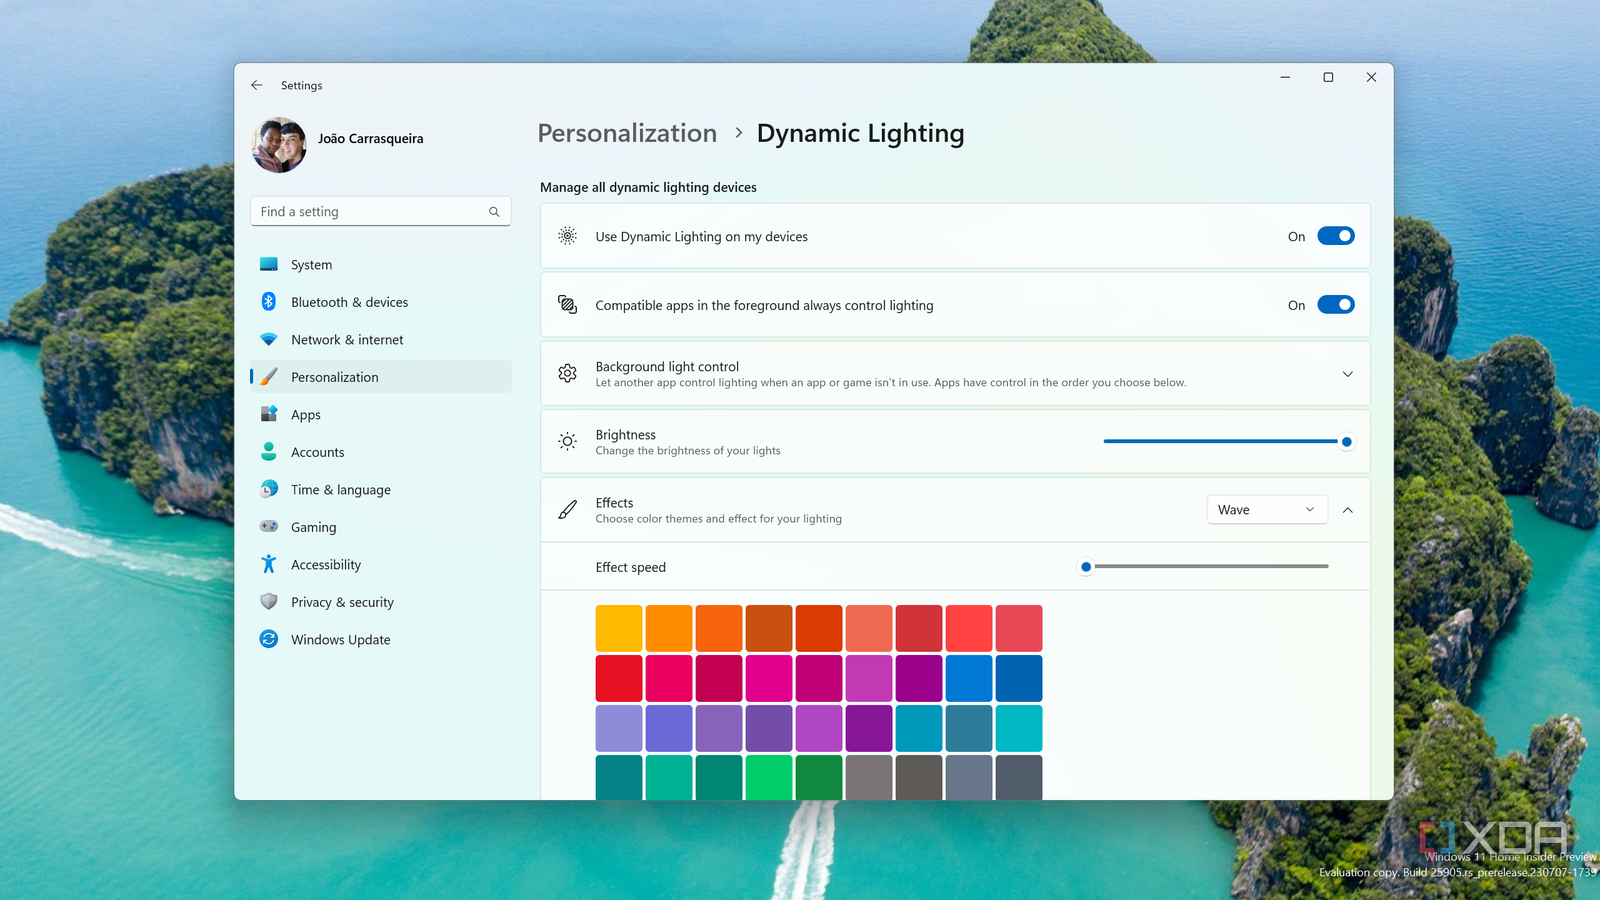Click the Apps sidebar icon

268,414
